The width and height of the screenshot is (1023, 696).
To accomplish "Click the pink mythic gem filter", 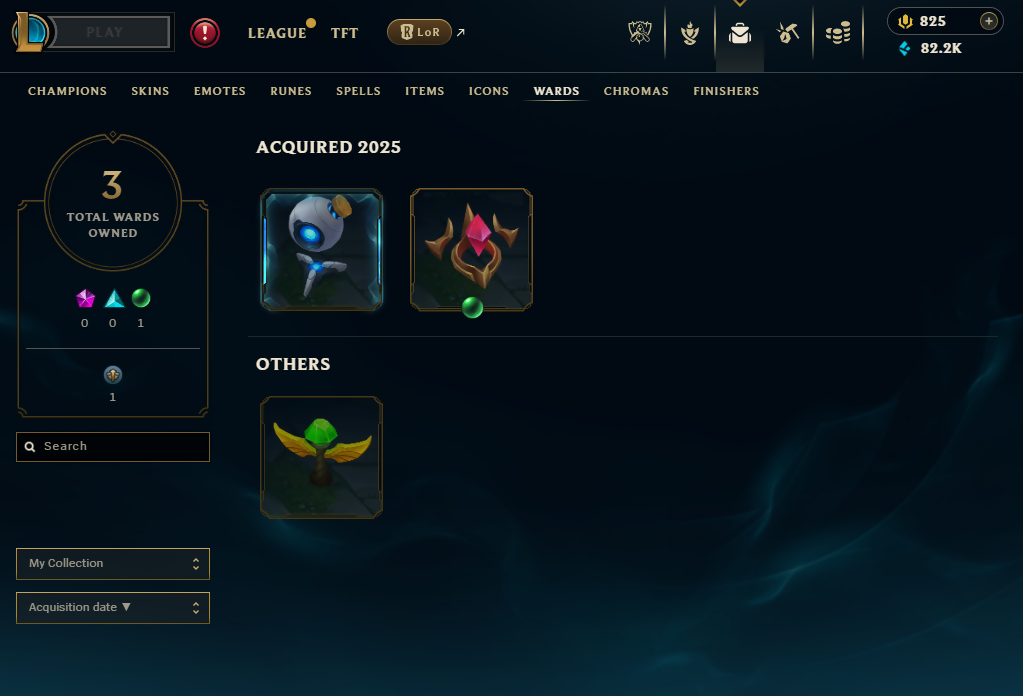I will 85,298.
